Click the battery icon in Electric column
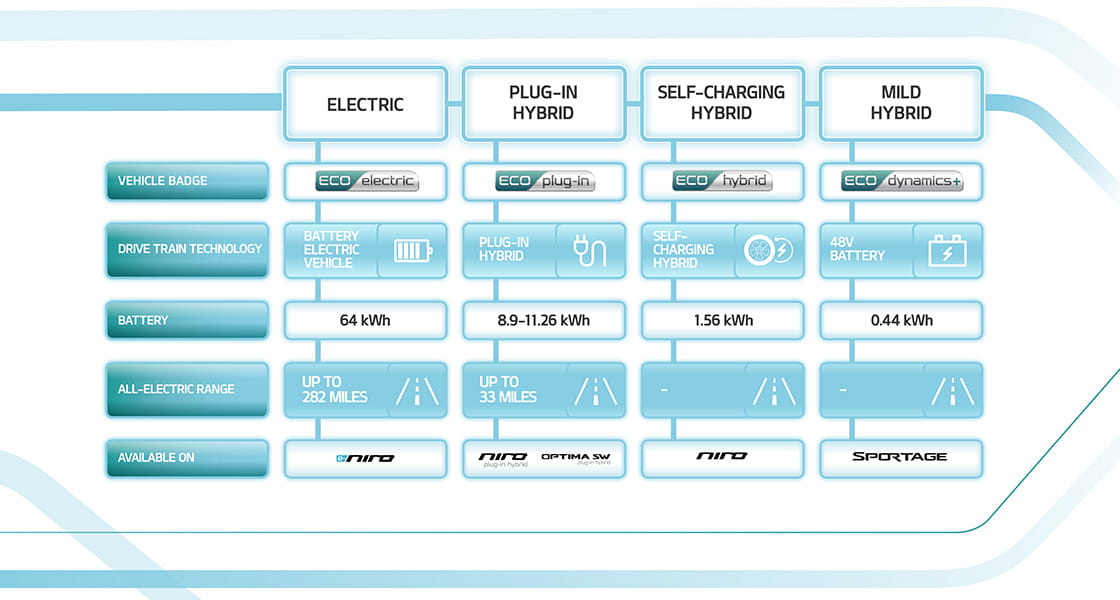The width and height of the screenshot is (1120, 600). [x=412, y=250]
